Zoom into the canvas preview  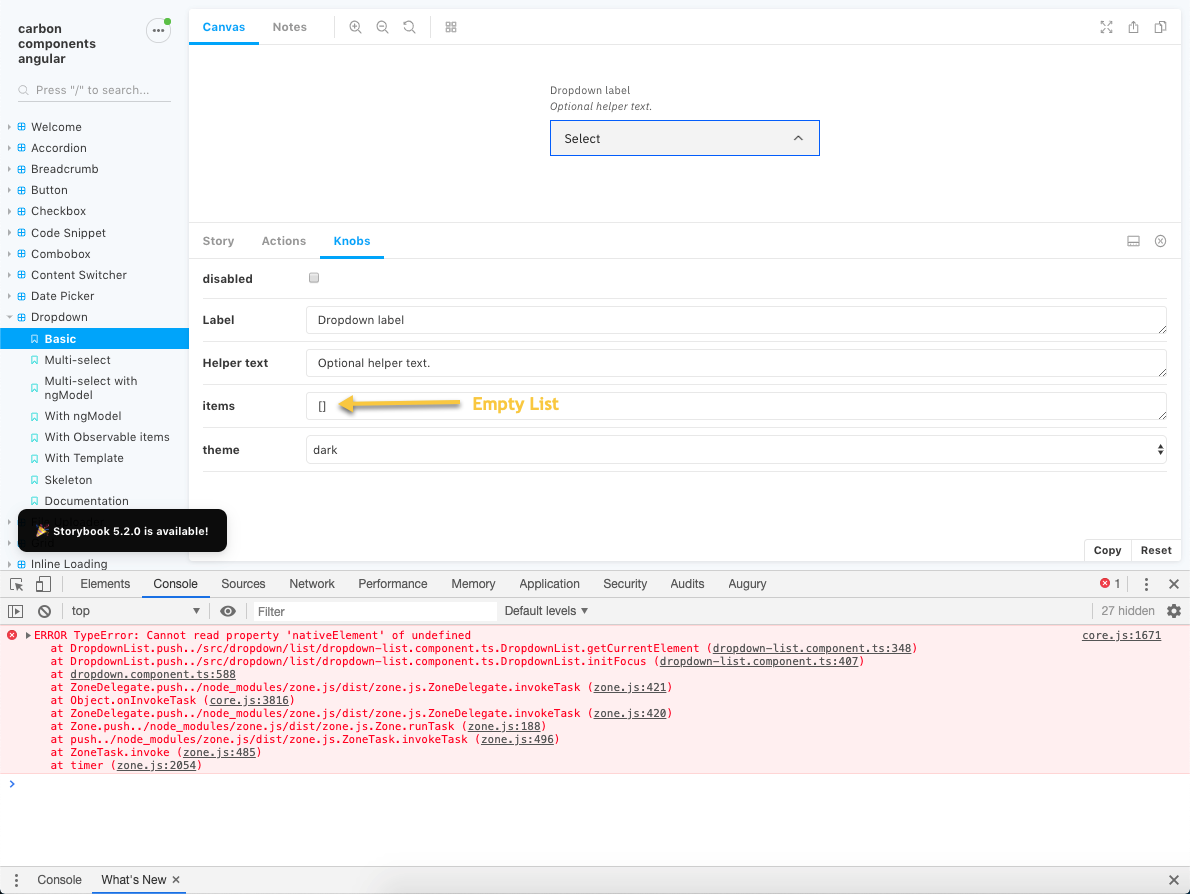click(355, 27)
